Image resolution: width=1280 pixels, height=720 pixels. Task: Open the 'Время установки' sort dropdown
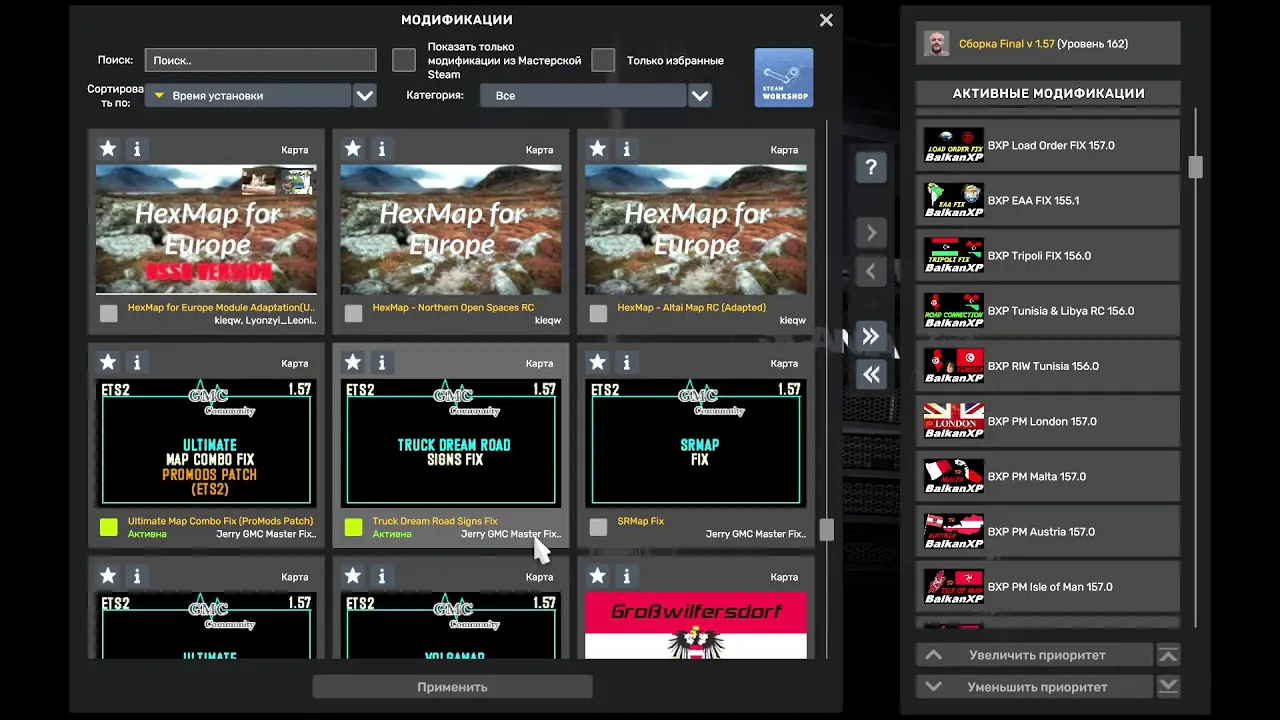click(x=248, y=96)
